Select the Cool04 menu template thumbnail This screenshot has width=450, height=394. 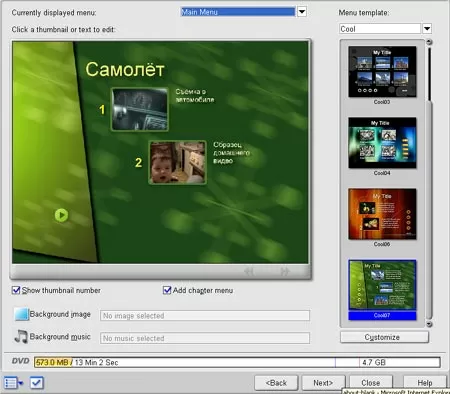pos(382,143)
